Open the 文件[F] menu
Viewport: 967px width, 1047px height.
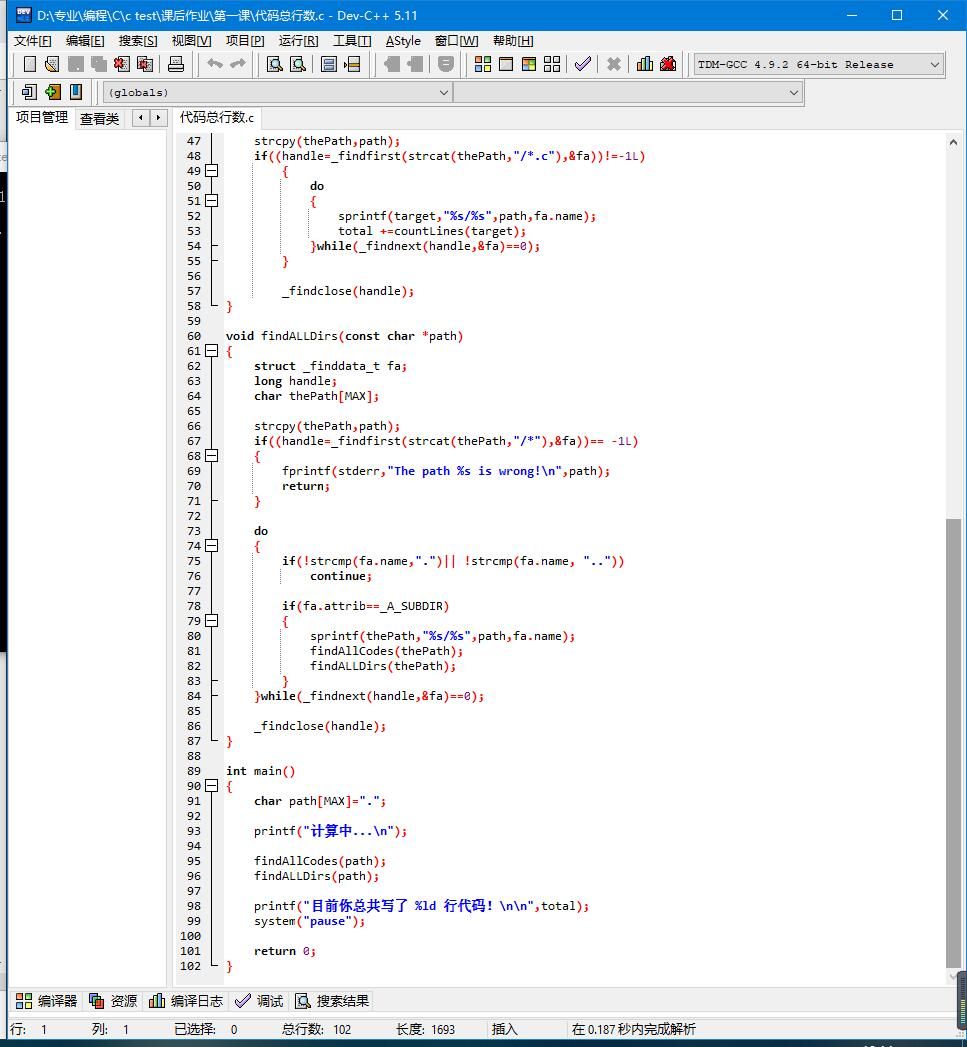33,41
